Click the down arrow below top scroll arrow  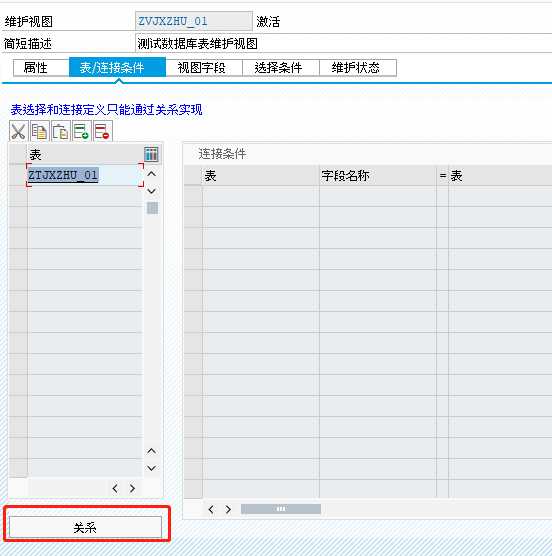151,191
